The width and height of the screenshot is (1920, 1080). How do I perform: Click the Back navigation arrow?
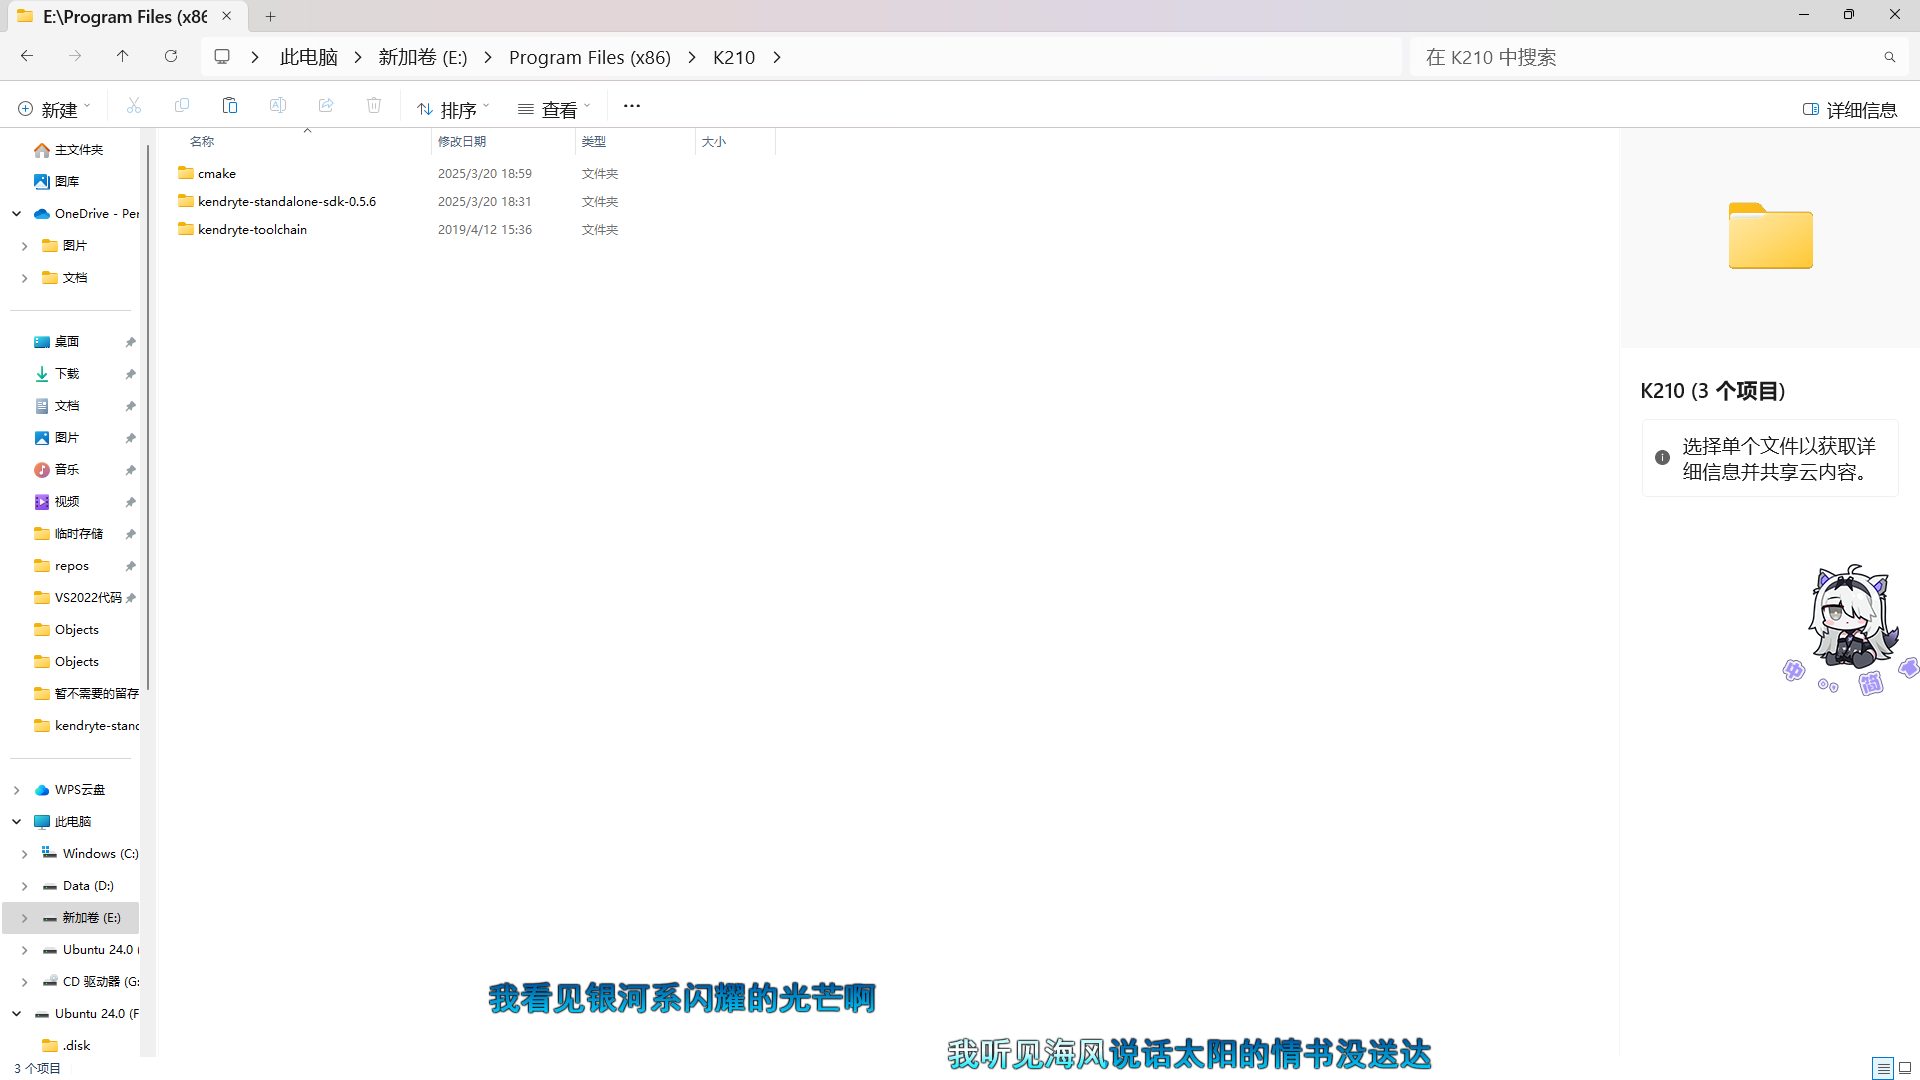tap(27, 57)
